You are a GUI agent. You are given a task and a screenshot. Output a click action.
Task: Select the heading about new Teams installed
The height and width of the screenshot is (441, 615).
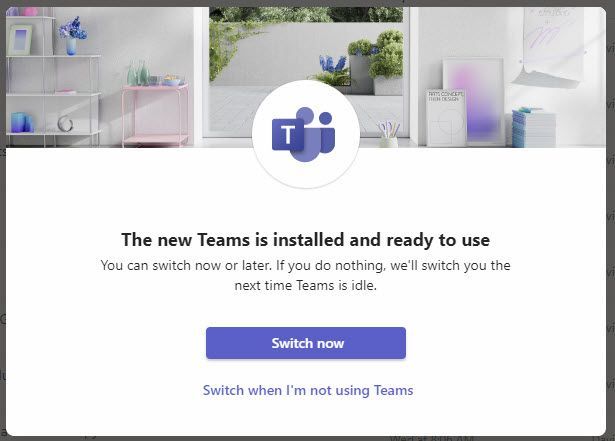306,240
